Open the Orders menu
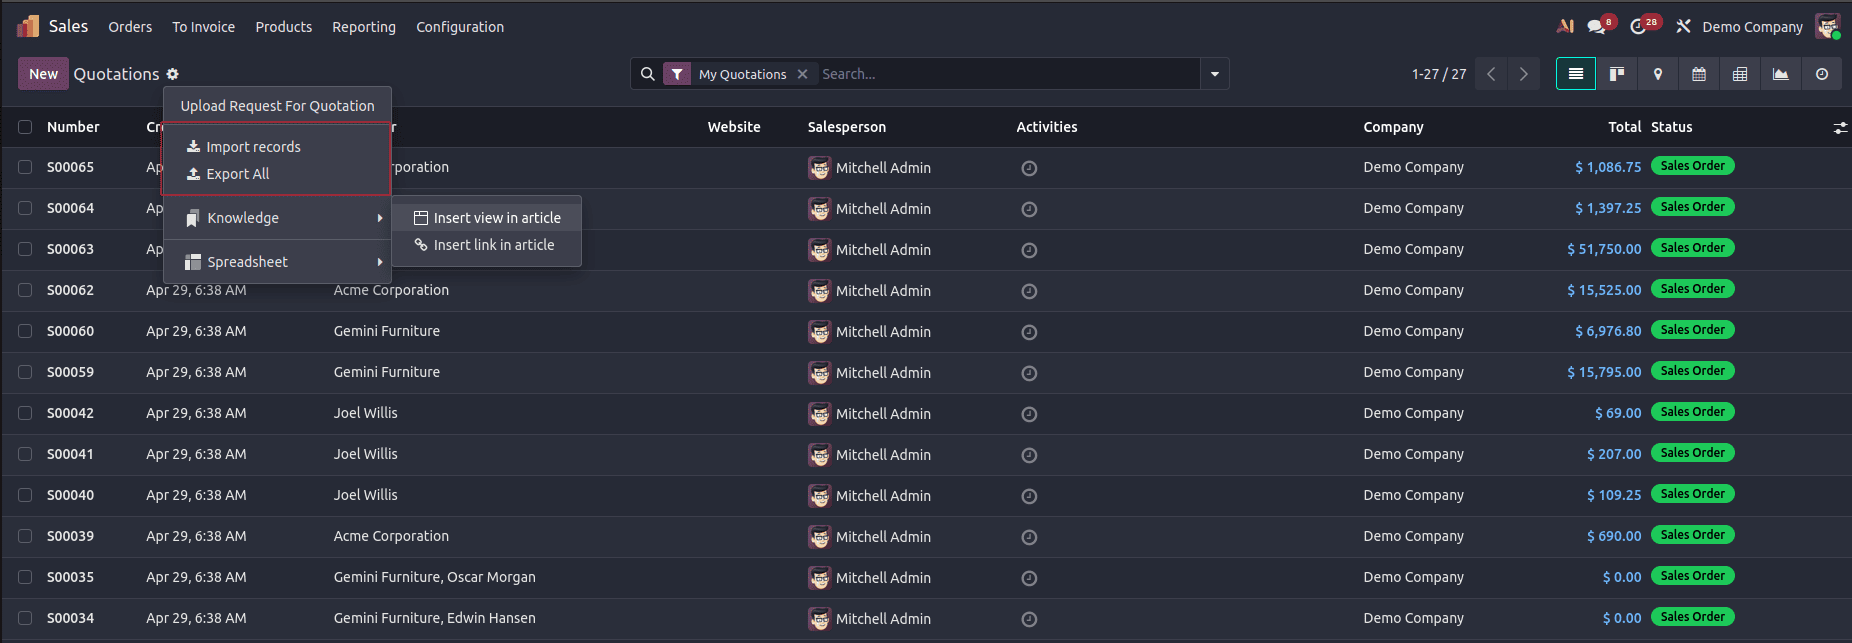1852x643 pixels. (130, 27)
